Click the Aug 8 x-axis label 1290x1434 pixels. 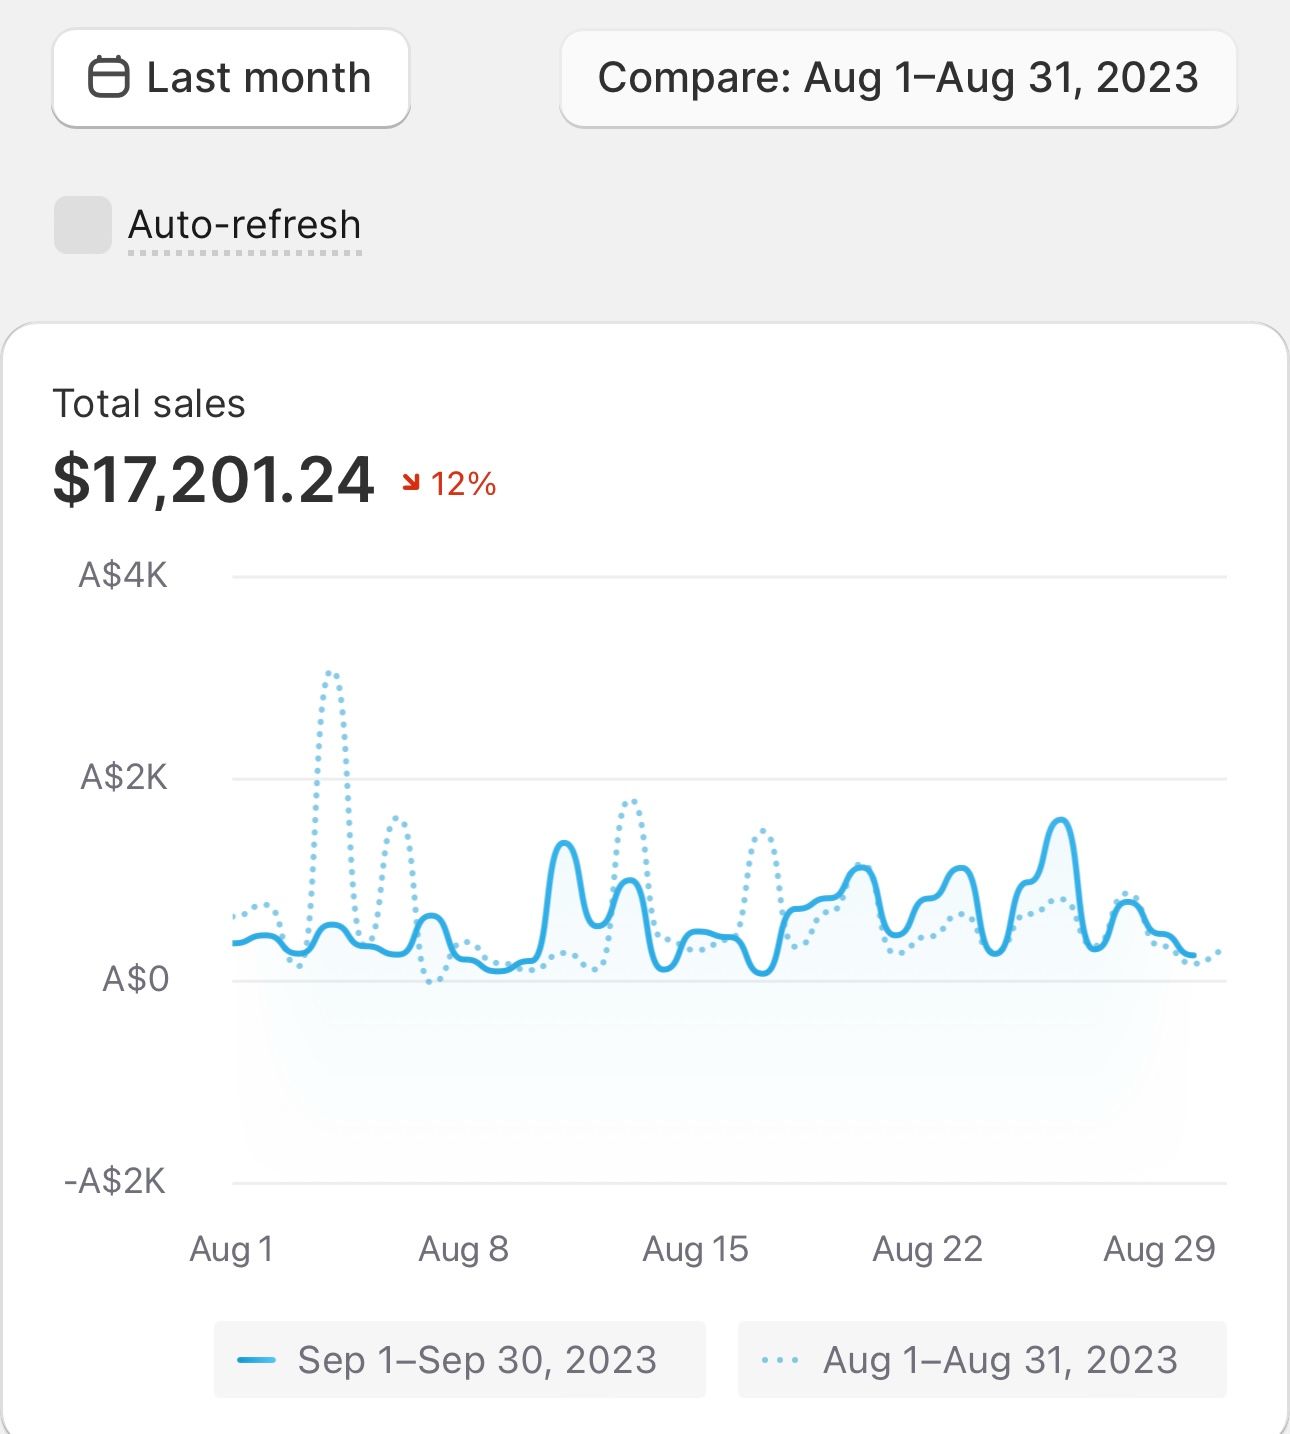(x=463, y=1249)
